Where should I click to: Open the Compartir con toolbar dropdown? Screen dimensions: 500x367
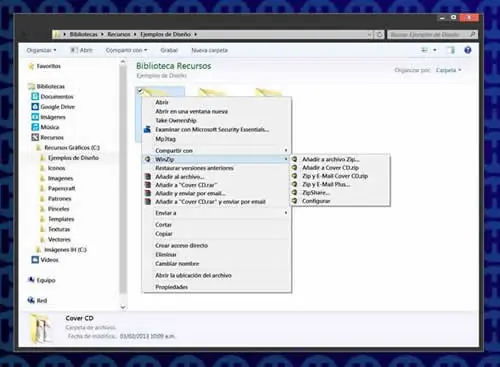point(126,50)
